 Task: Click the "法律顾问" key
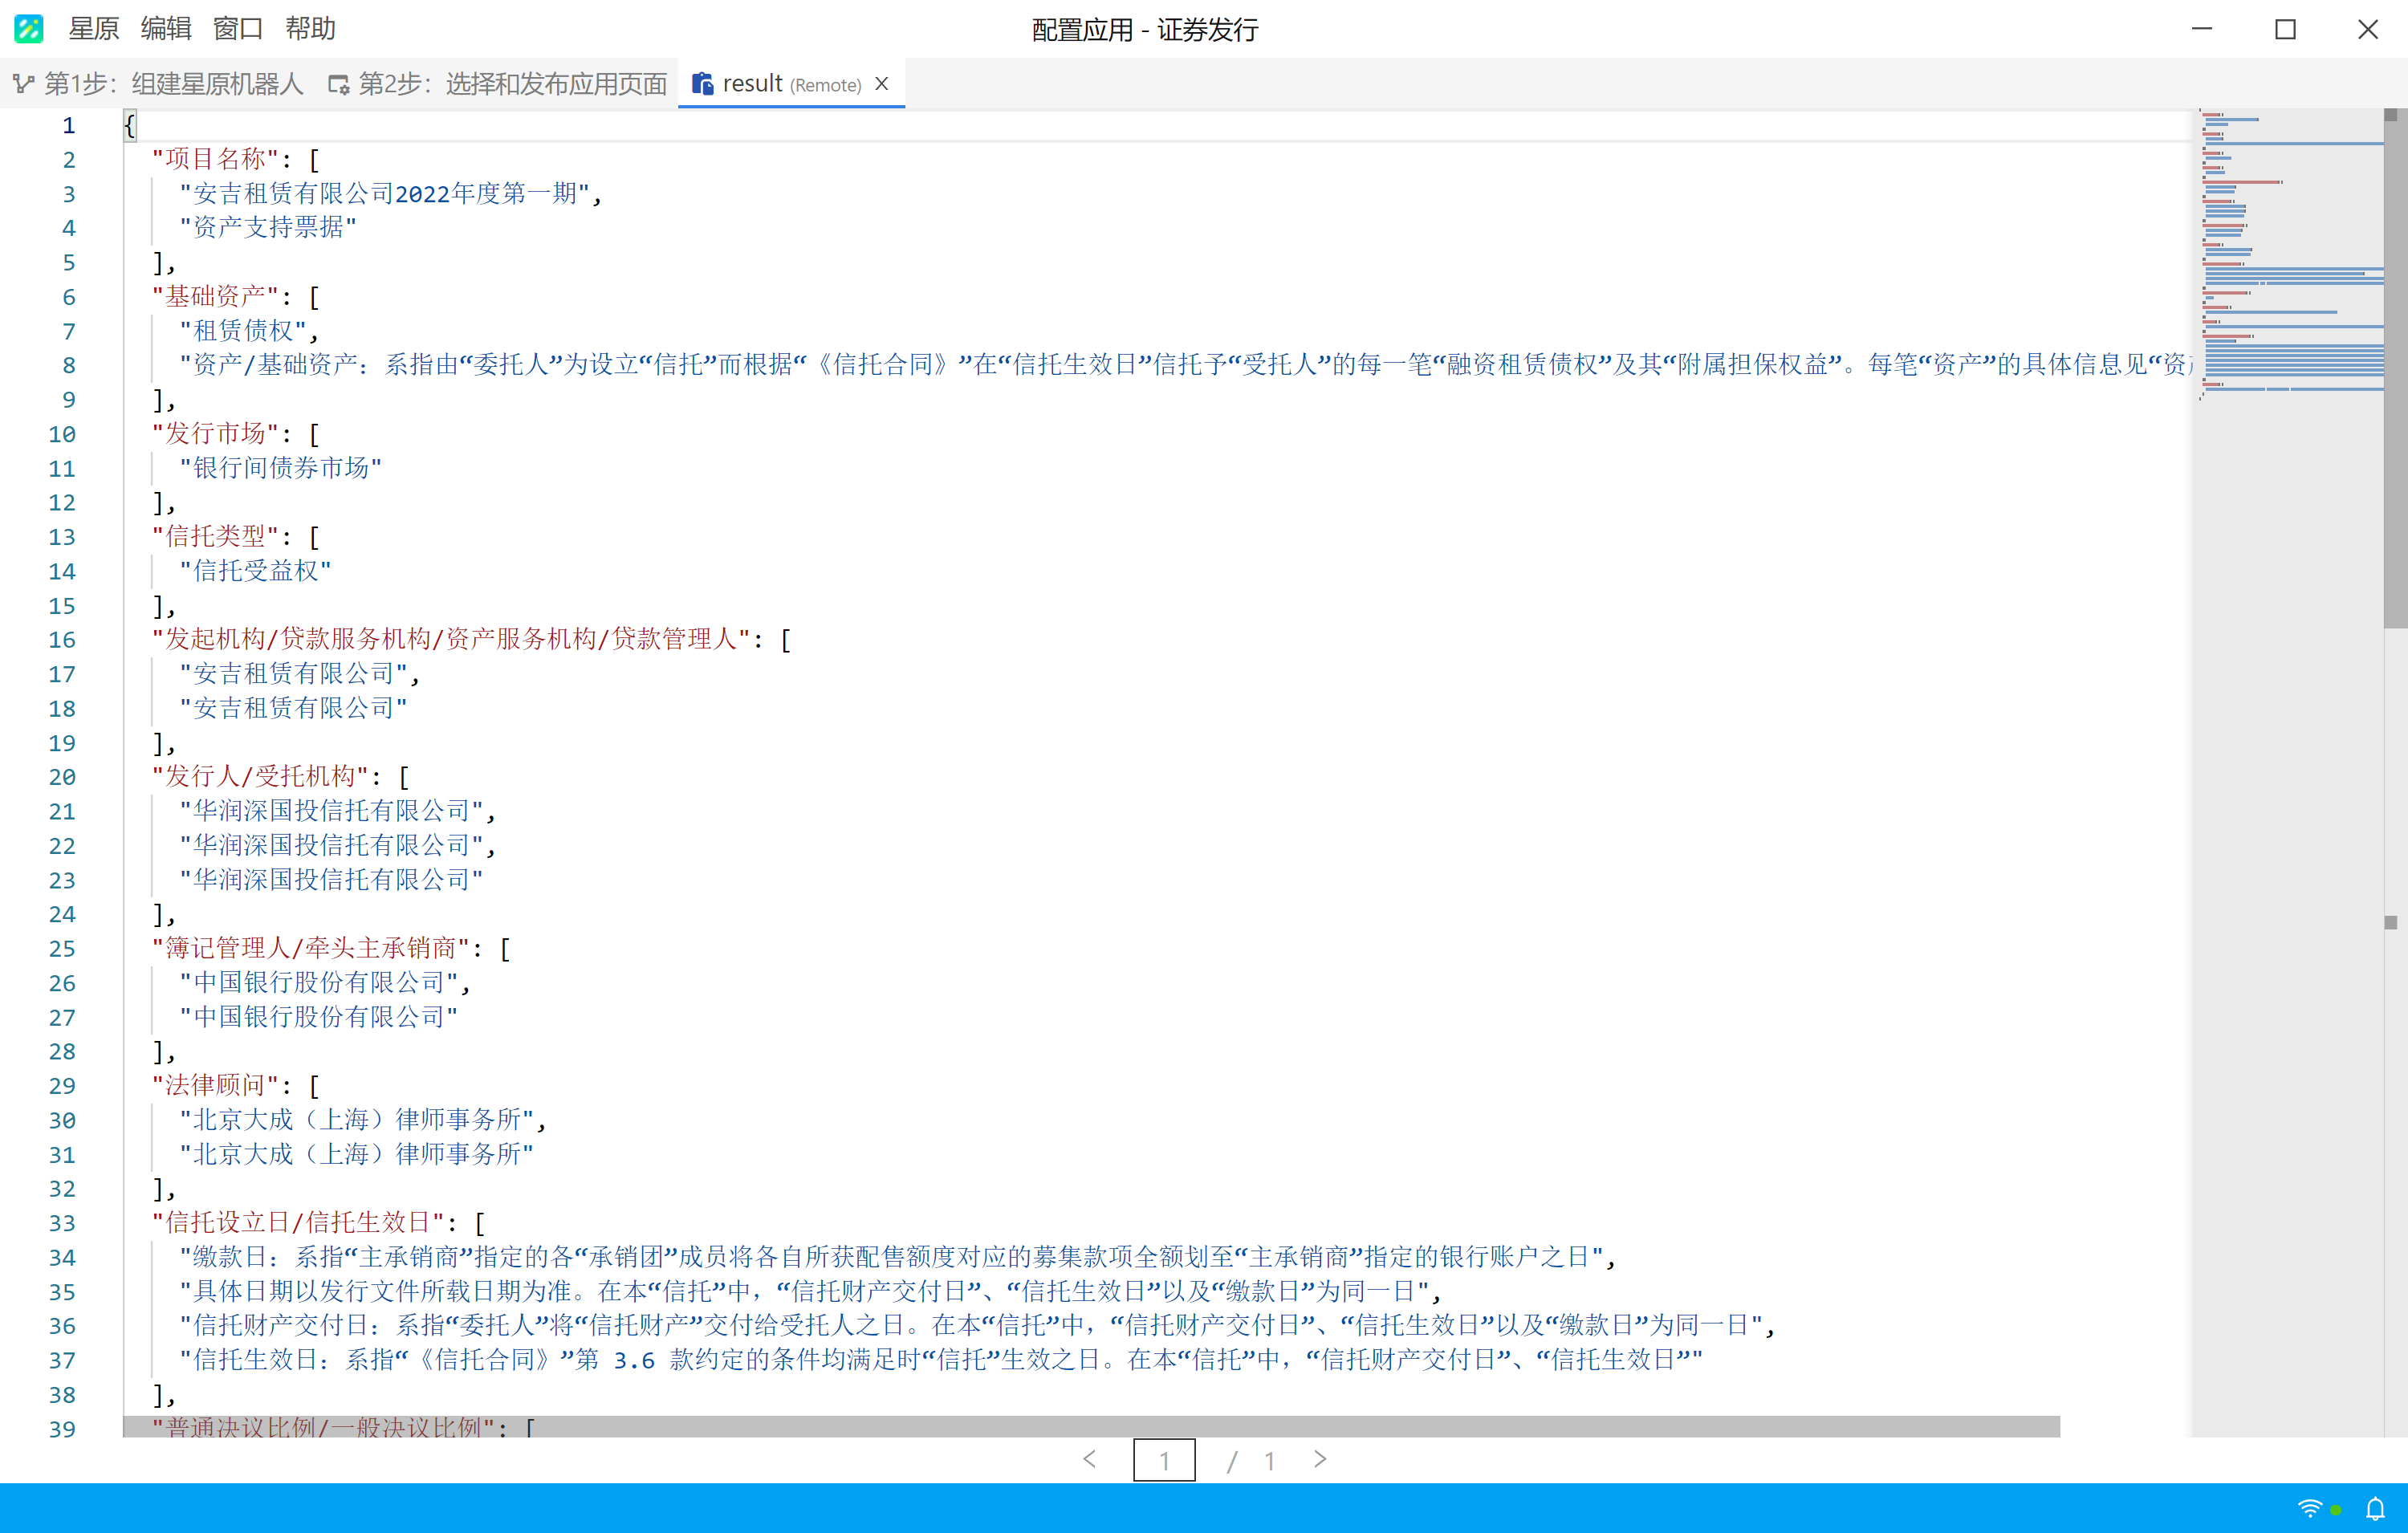point(214,1084)
